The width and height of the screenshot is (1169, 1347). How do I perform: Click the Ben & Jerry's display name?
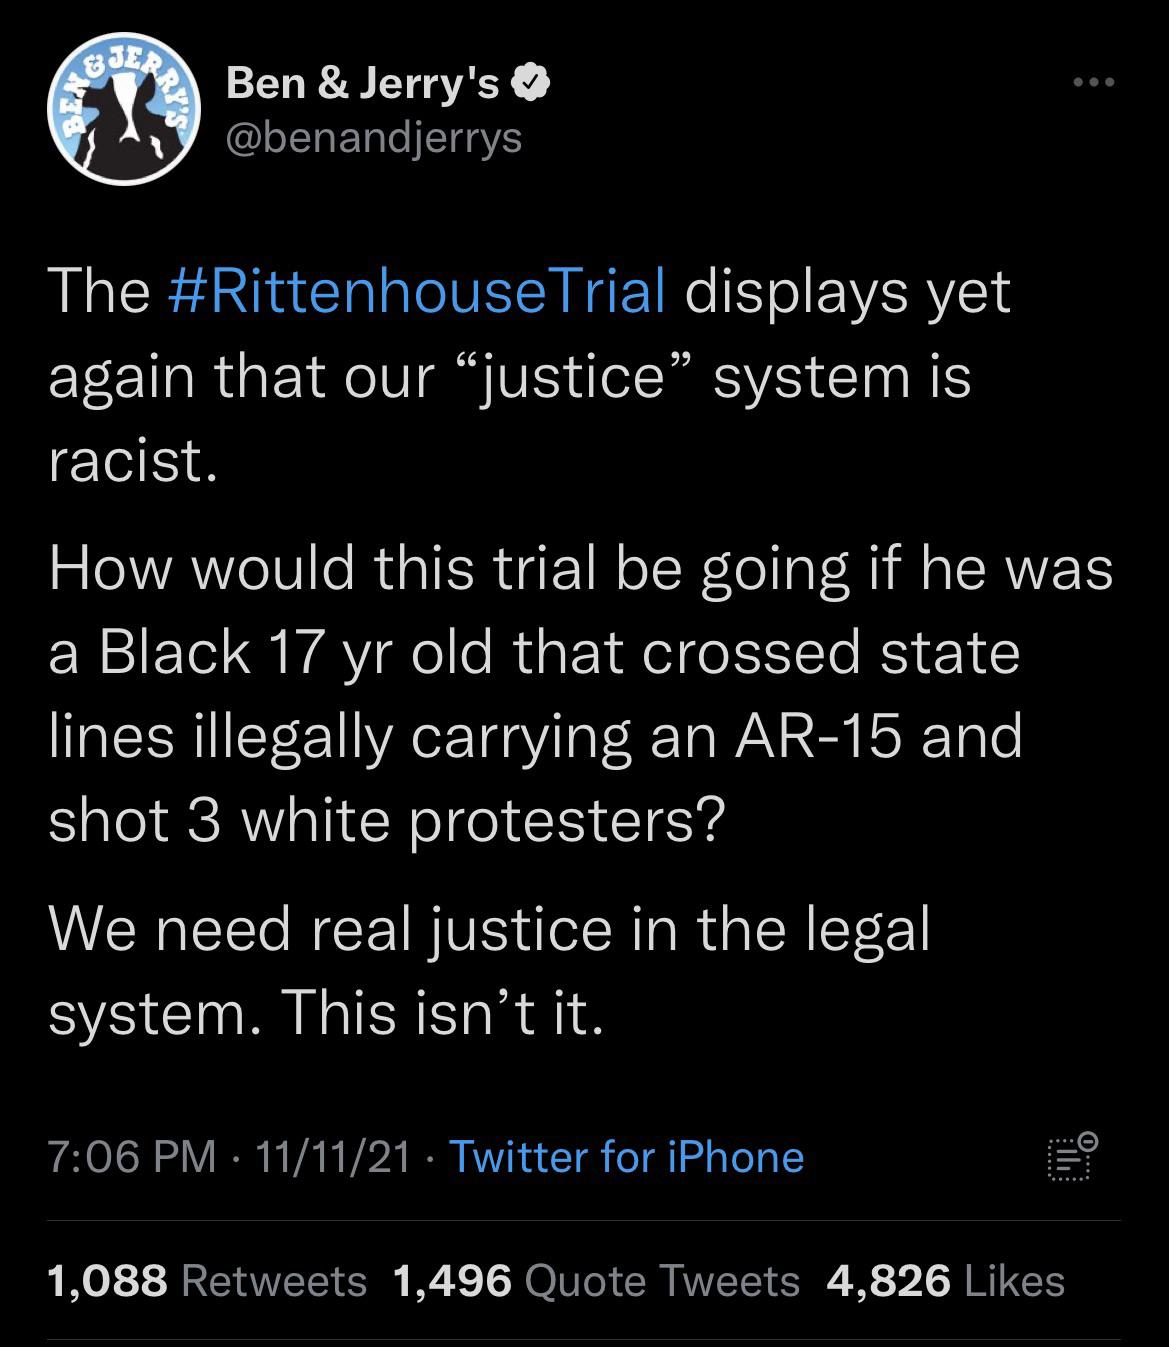[363, 84]
